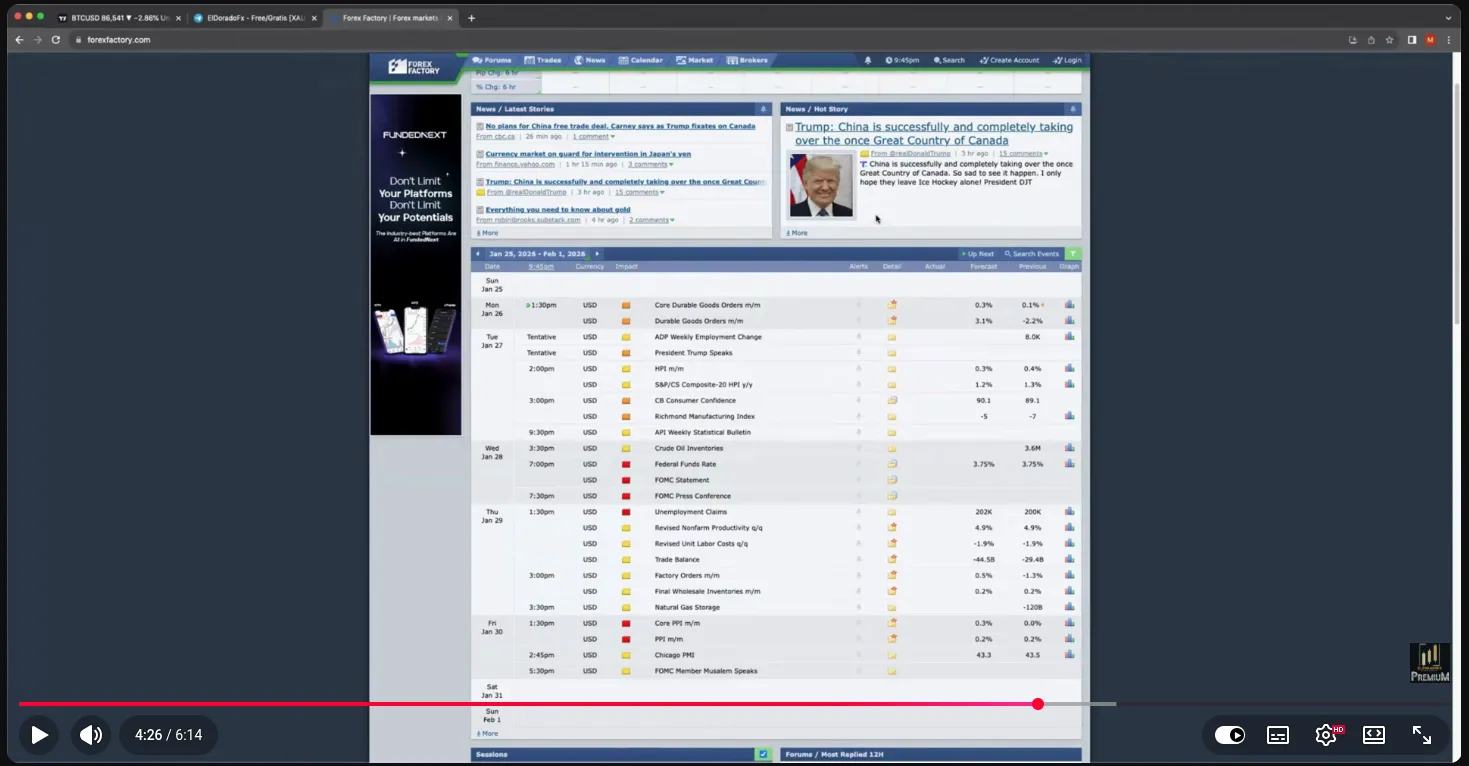Click the Login link

(x=1067, y=60)
